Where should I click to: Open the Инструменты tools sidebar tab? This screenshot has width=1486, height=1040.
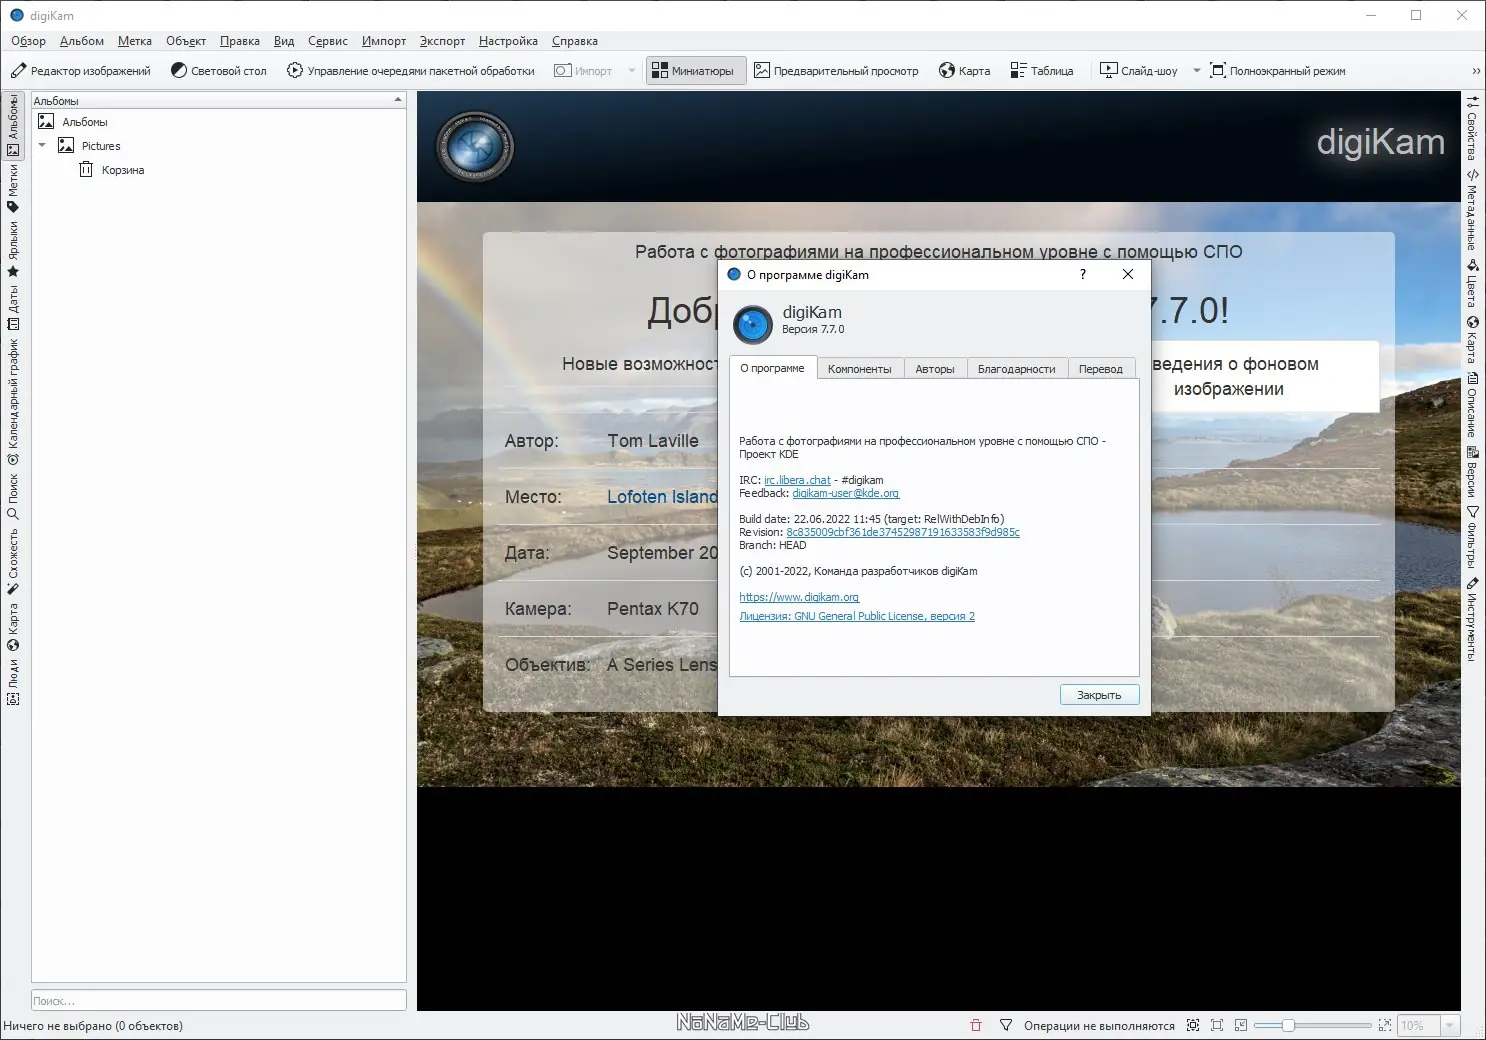(1472, 619)
